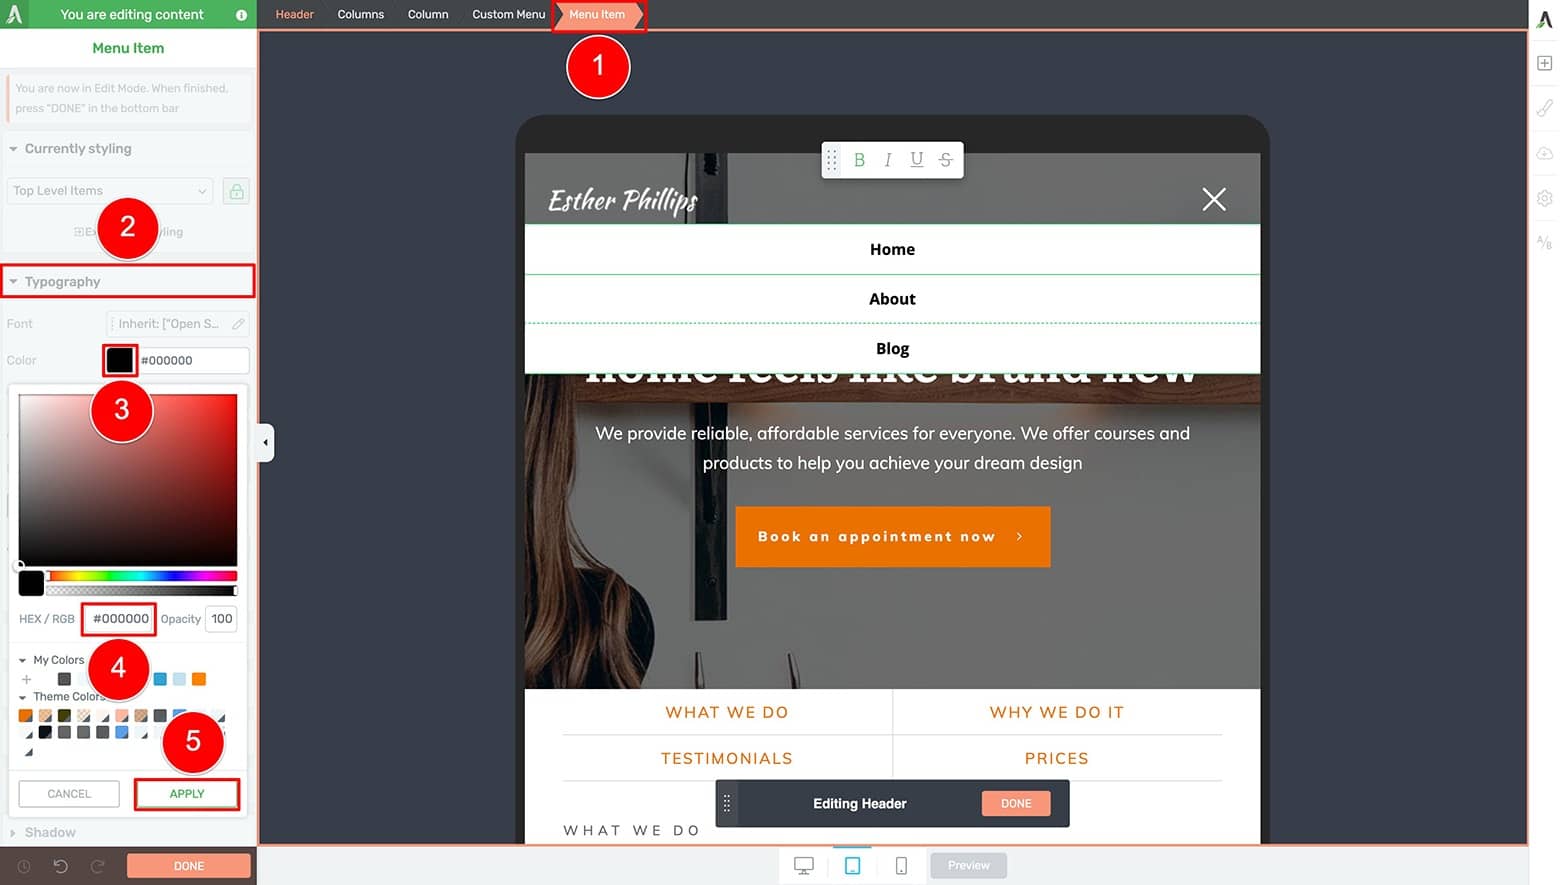The width and height of the screenshot is (1560, 885).
Task: Open the styling brush icon in right sidebar
Action: tap(1543, 107)
